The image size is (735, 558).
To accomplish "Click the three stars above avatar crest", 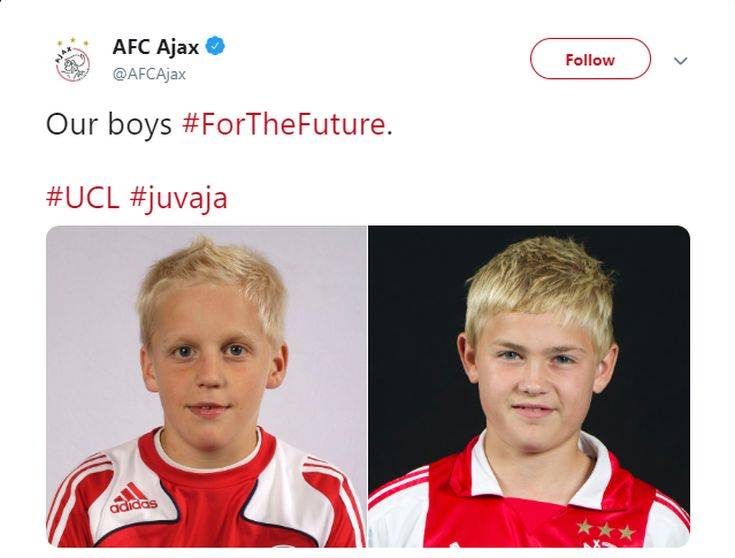I will point(73,42).
